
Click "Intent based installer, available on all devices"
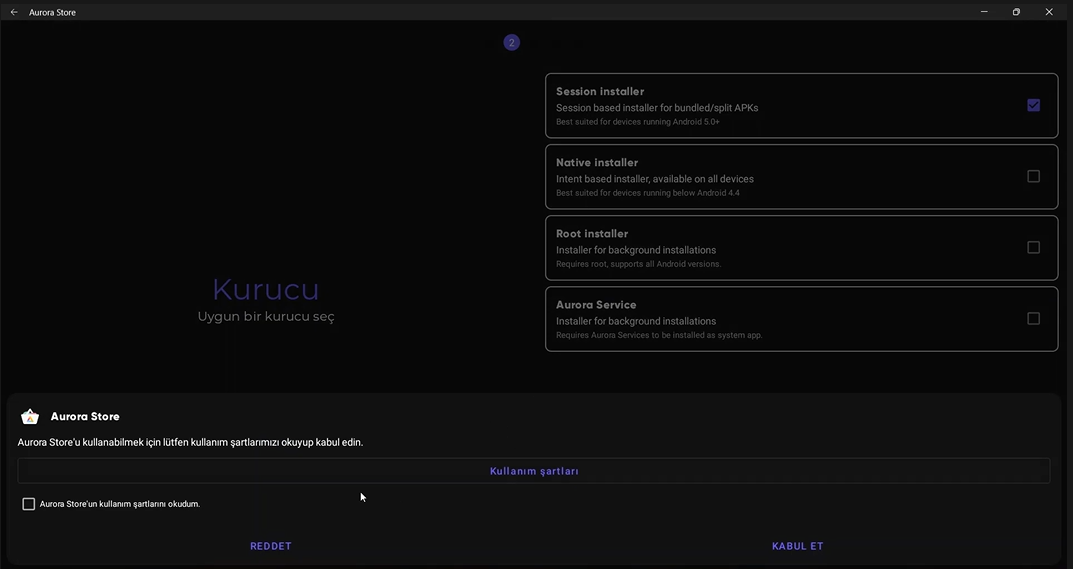[655, 179]
